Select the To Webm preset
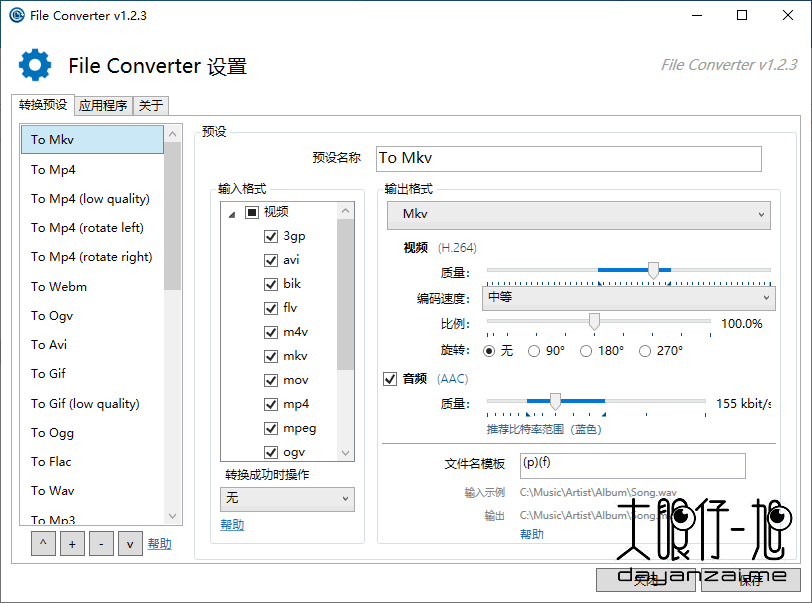Image resolution: width=812 pixels, height=603 pixels. pyautogui.click(x=92, y=286)
